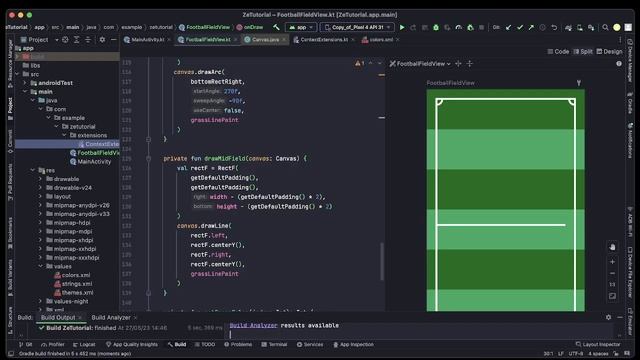640x360 pixels.
Task: Click the preview warning info icon
Action: coord(619,64)
